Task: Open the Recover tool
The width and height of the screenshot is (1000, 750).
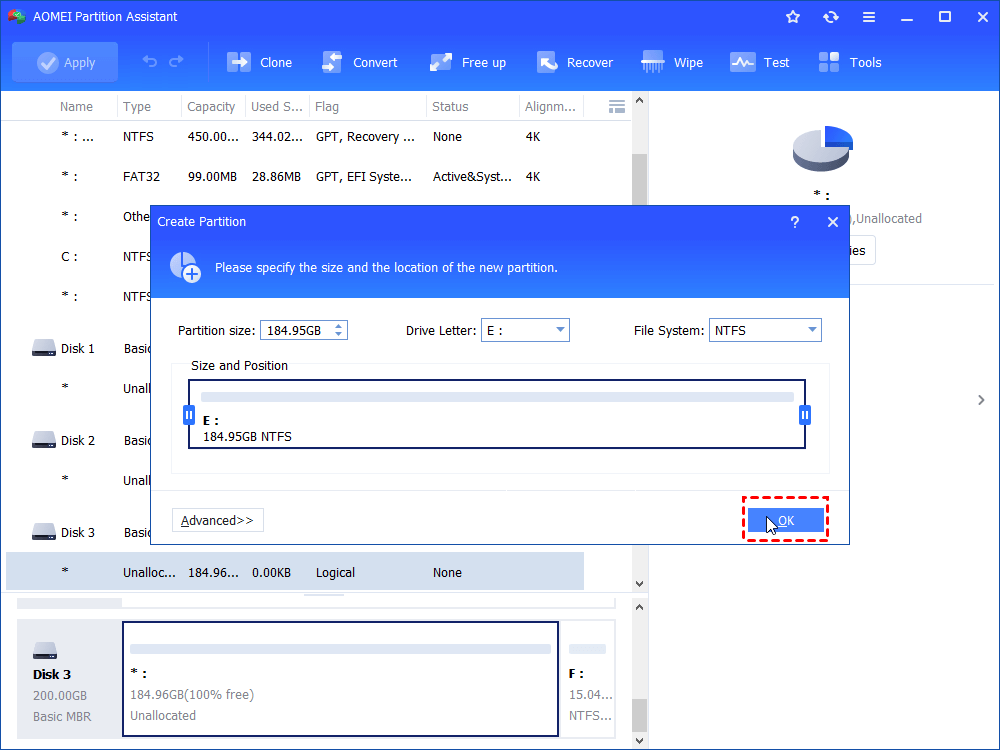Action: (575, 62)
